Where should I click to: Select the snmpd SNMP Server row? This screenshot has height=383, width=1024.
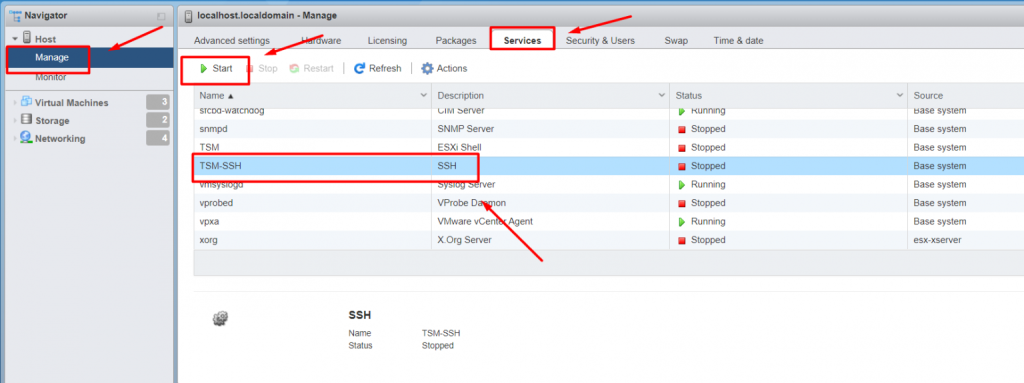coord(609,129)
